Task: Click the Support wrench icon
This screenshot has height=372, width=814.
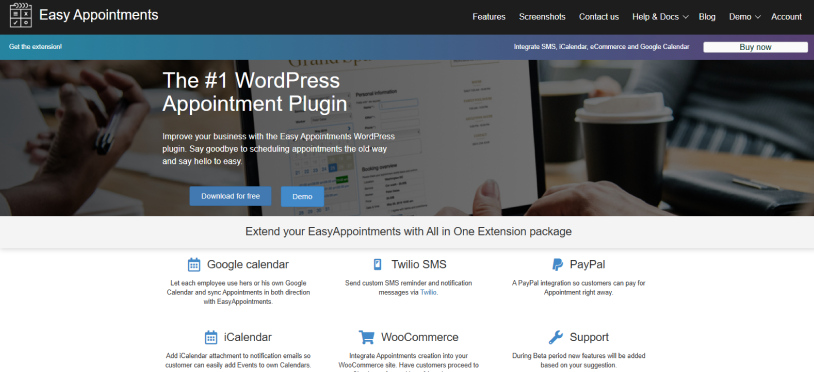Action: 555,337
